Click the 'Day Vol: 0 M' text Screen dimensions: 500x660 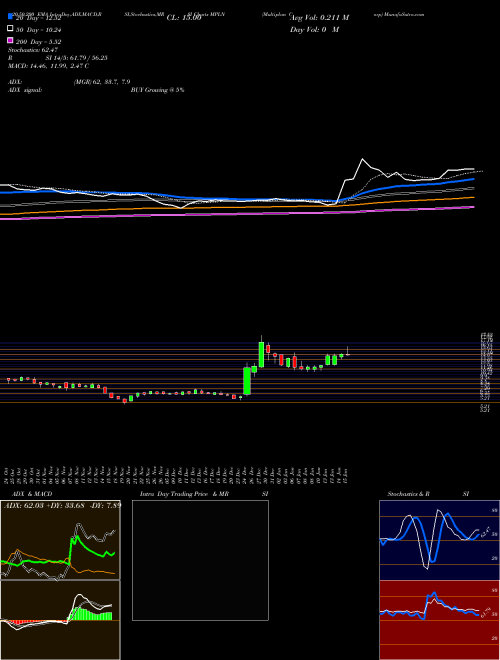click(x=314, y=29)
